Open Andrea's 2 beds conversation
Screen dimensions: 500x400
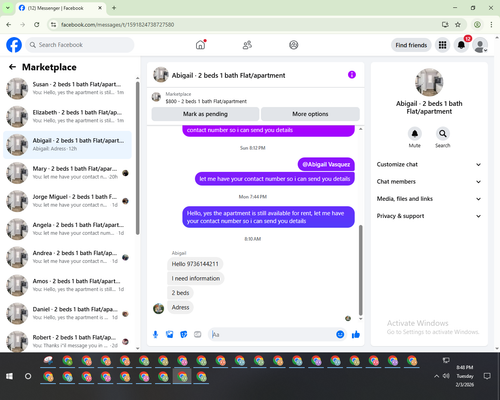point(67,257)
